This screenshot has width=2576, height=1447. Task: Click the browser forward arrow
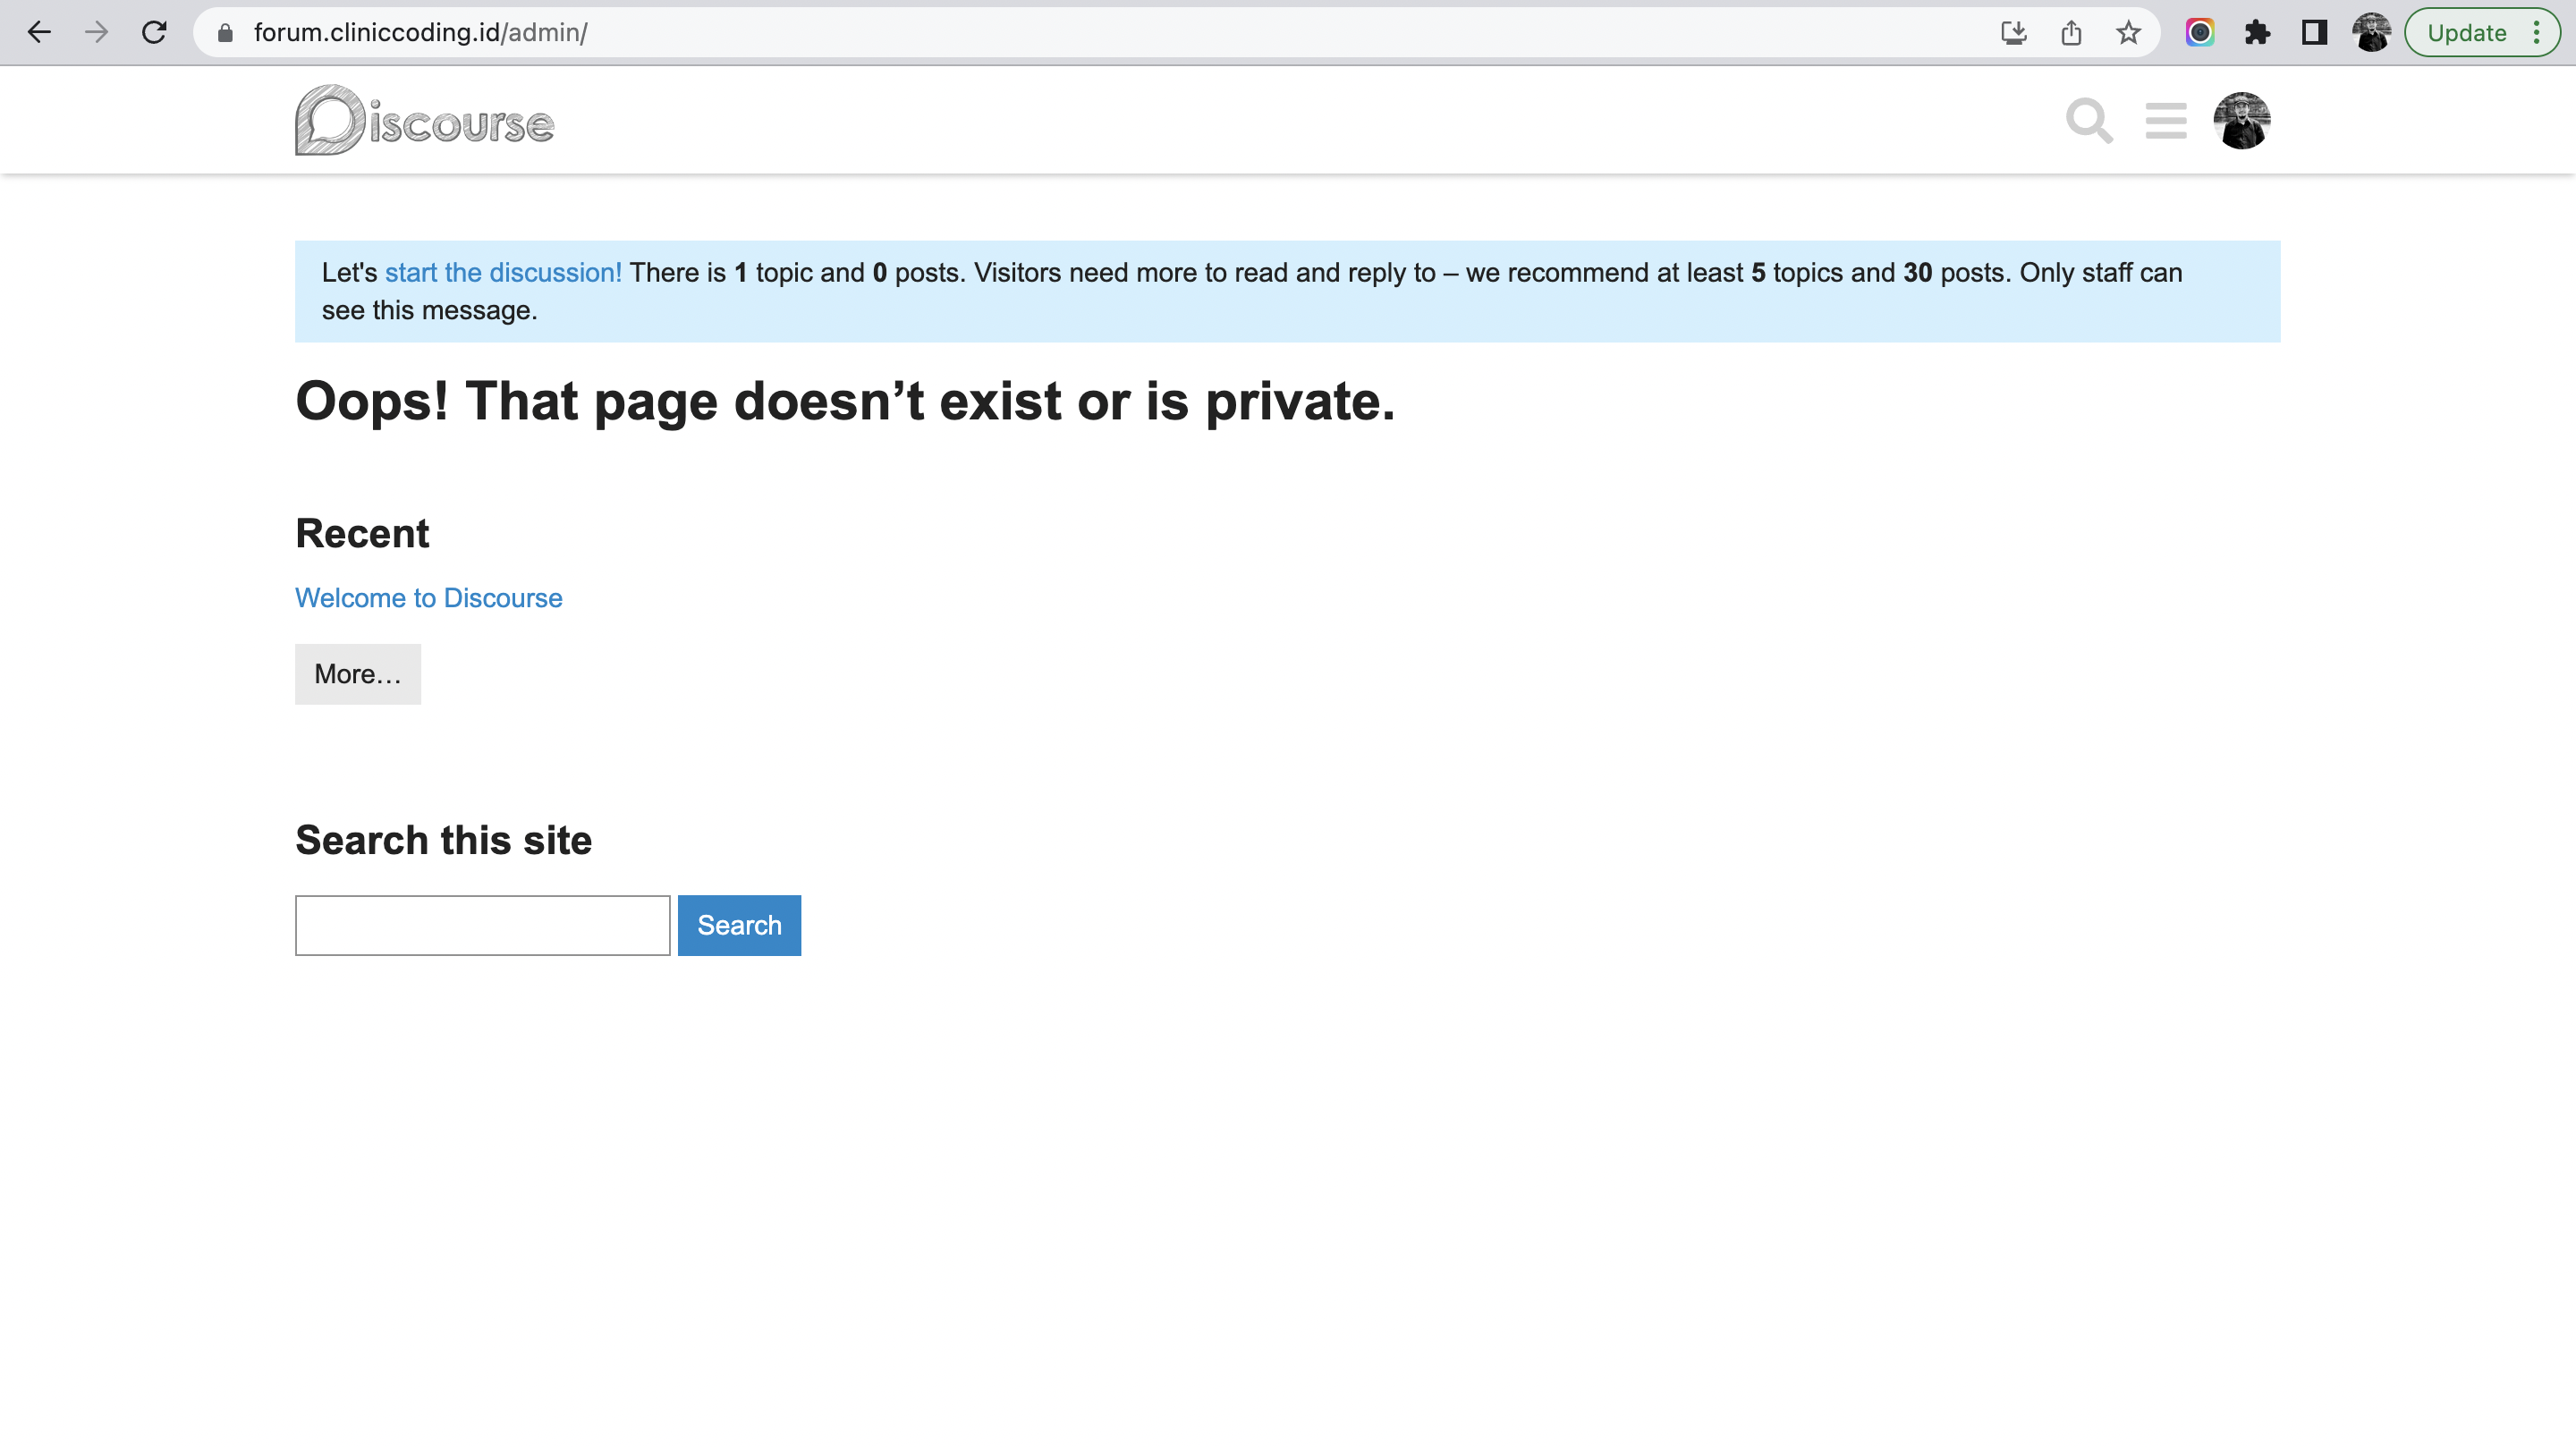point(96,33)
